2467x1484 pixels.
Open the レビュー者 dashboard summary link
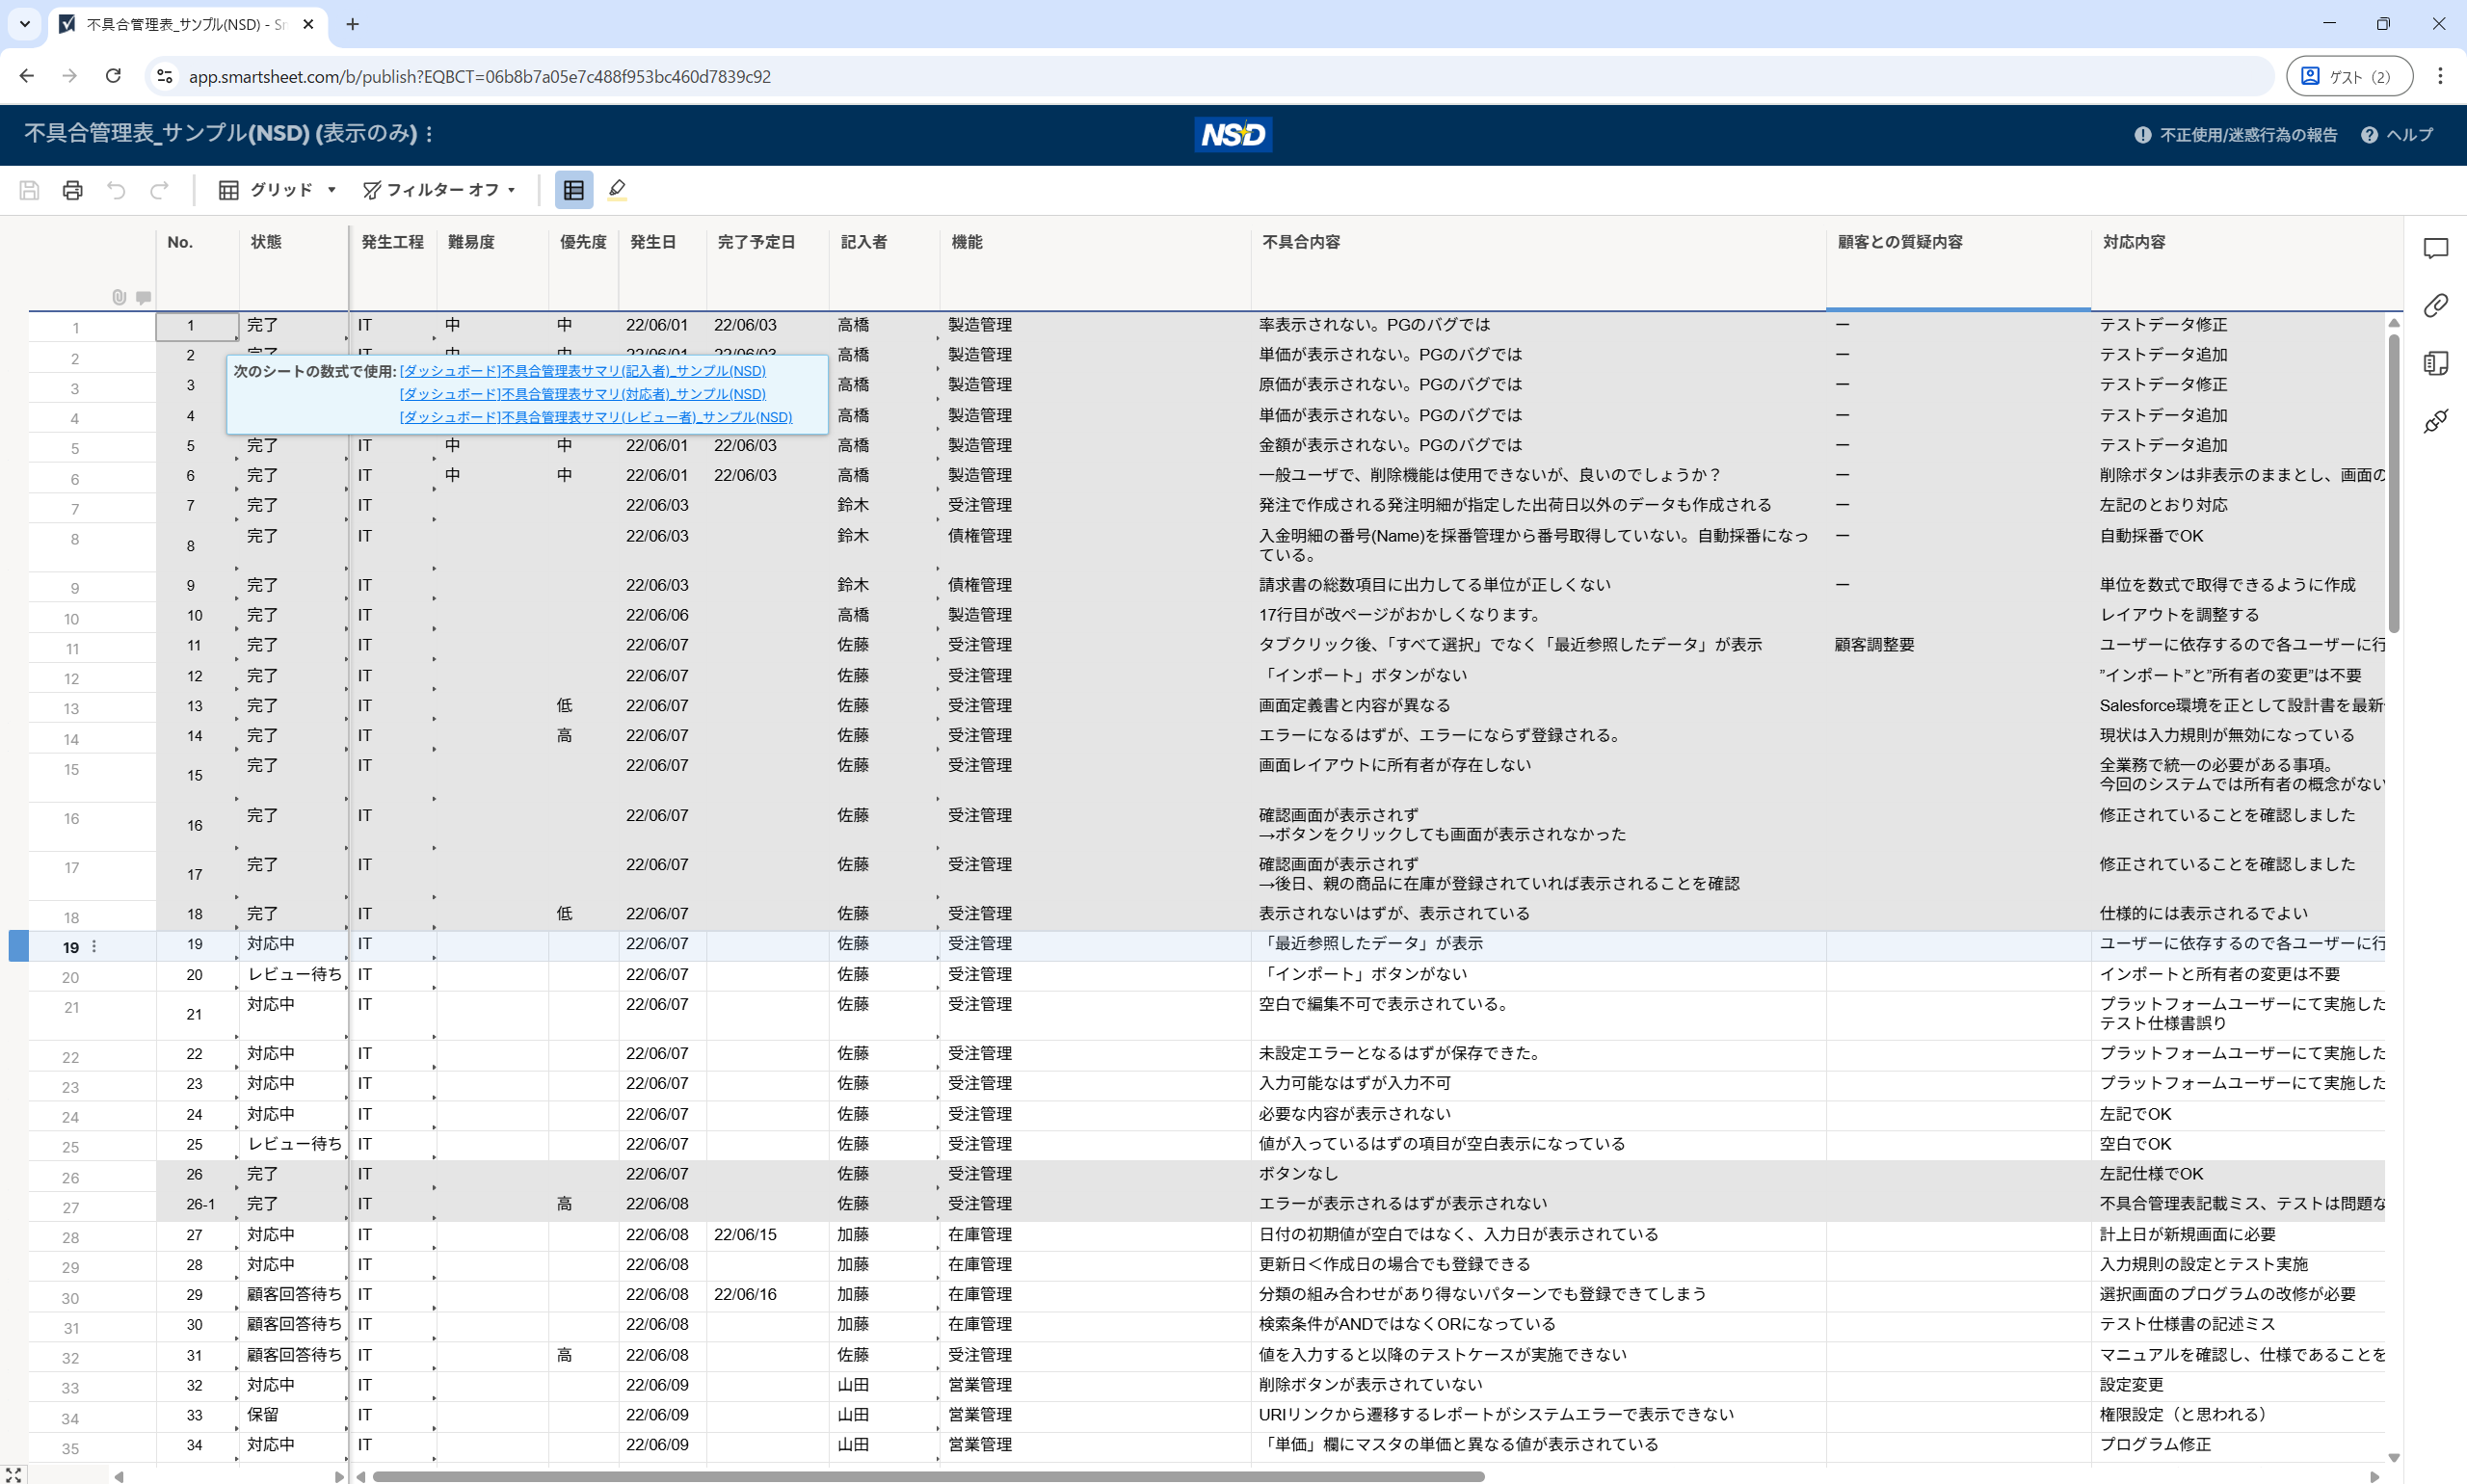[x=595, y=417]
